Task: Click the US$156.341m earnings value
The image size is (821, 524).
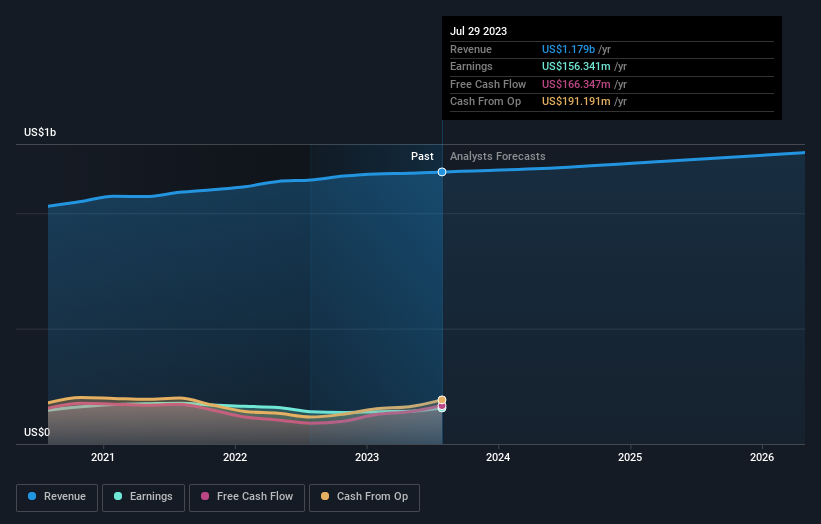Action: (576, 66)
